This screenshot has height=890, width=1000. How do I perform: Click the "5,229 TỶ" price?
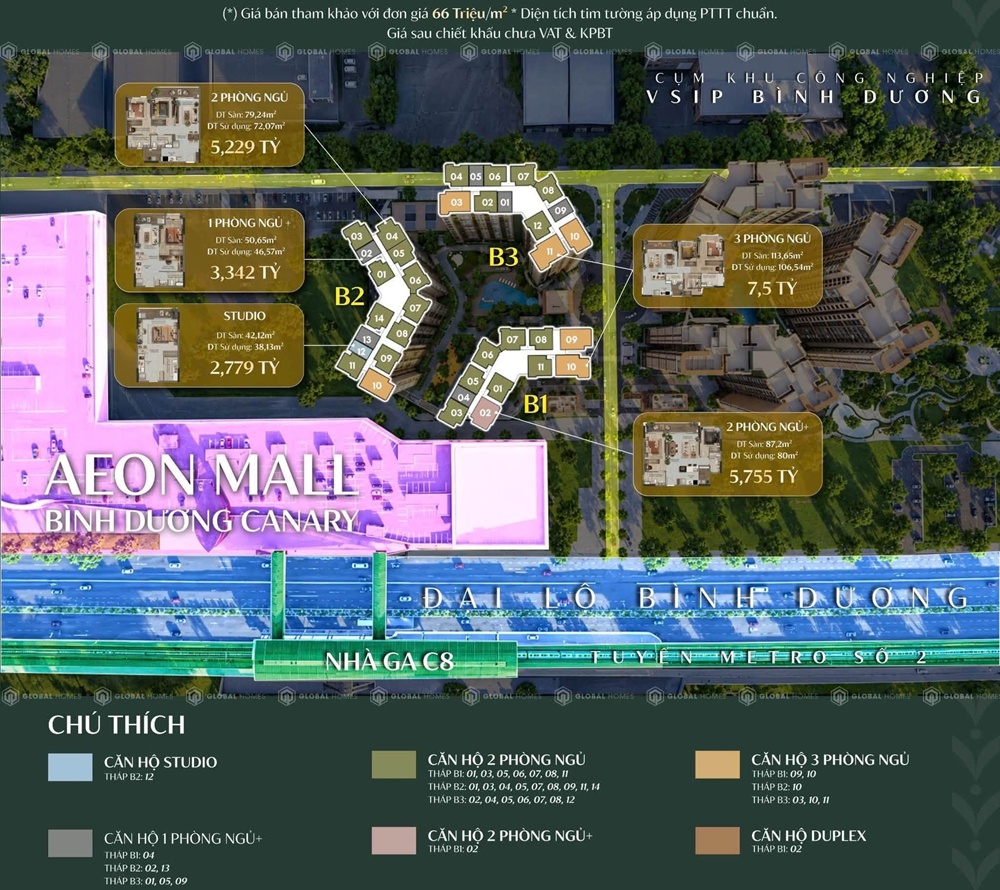pyautogui.click(x=246, y=147)
